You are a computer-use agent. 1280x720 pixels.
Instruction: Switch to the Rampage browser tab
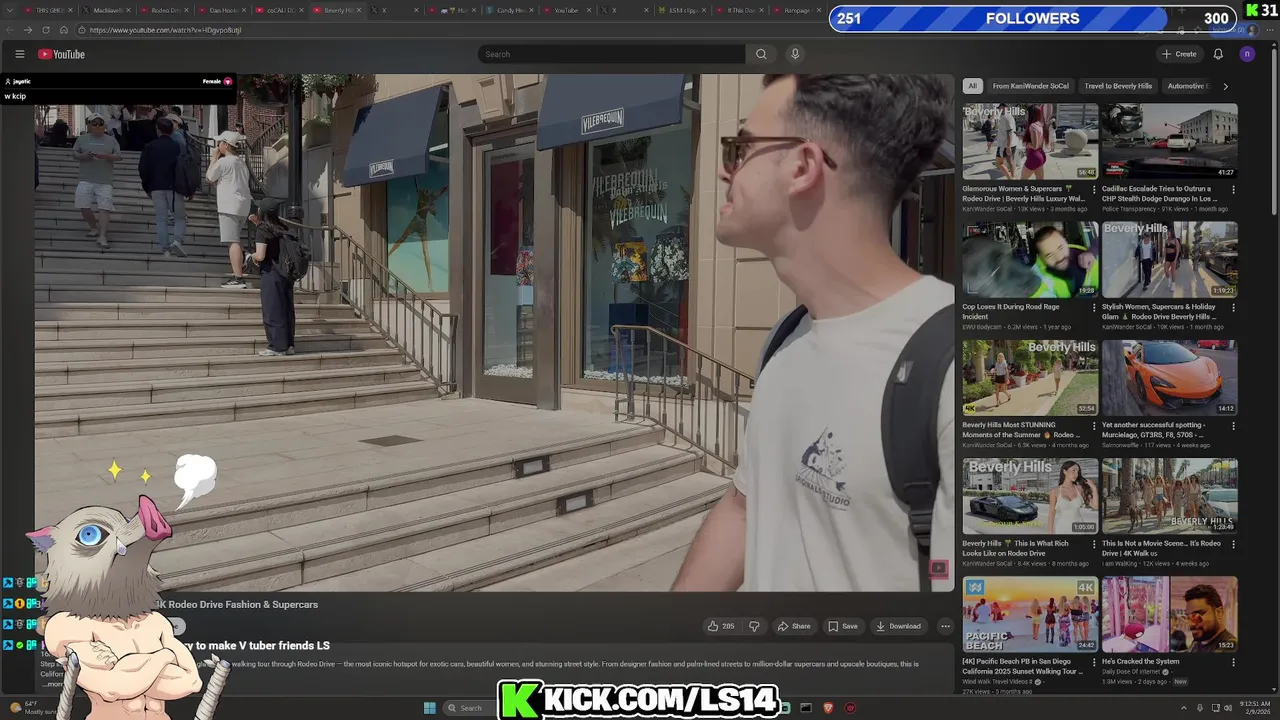coord(796,10)
